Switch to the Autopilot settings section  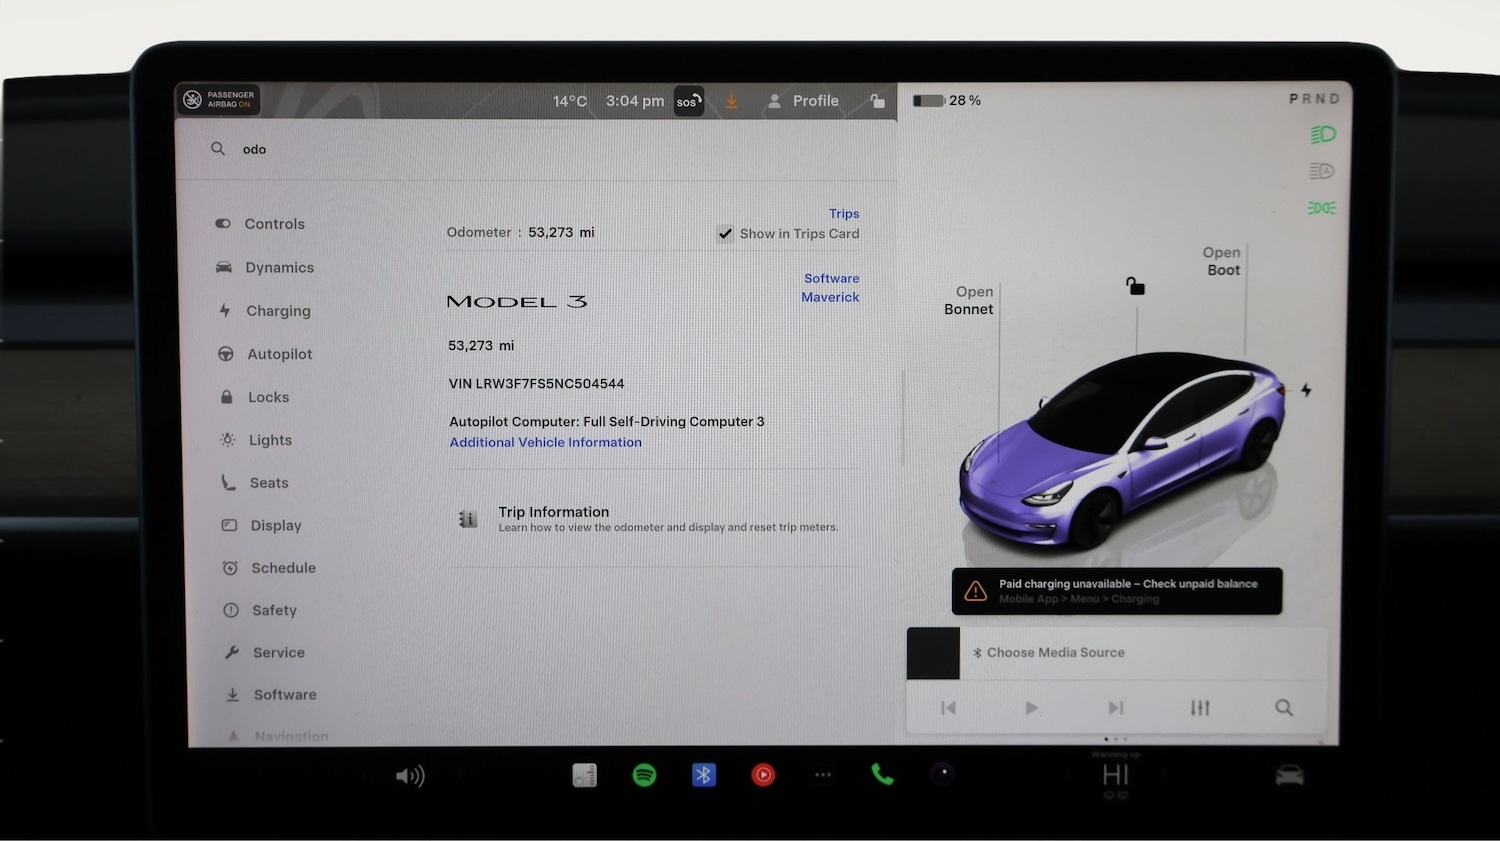click(x=281, y=354)
